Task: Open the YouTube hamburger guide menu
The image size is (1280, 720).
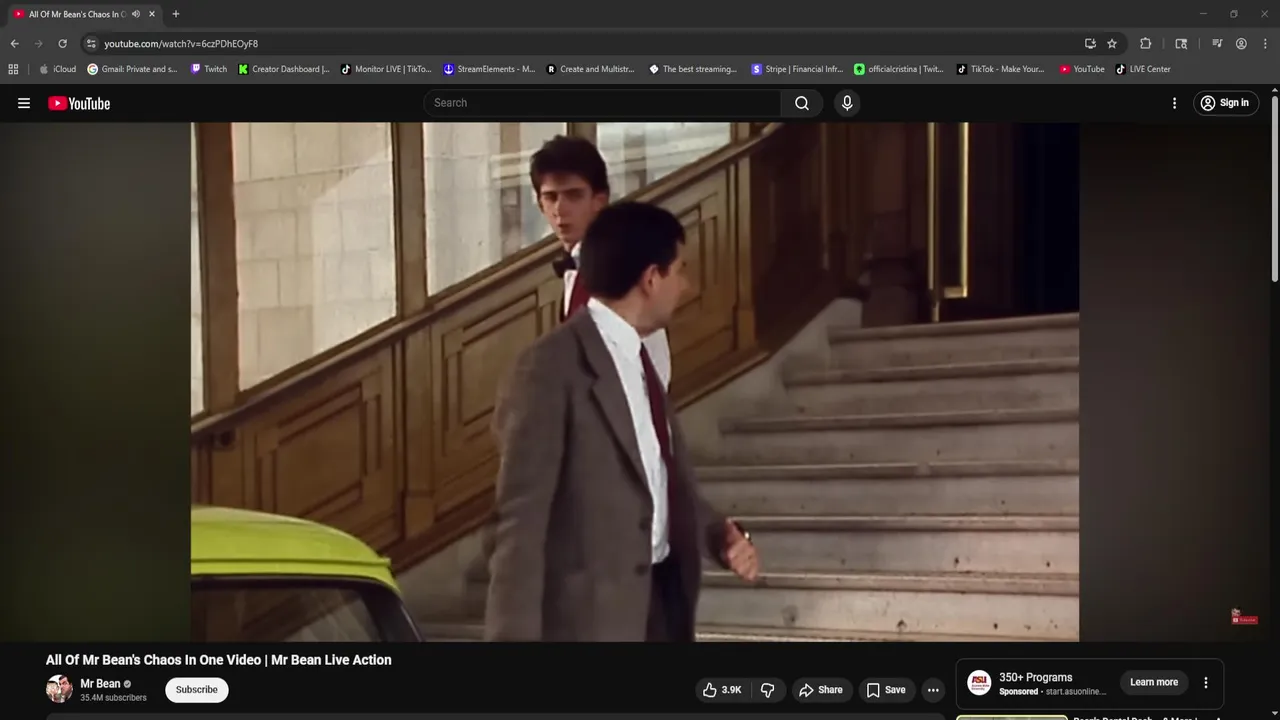Action: 24,103
